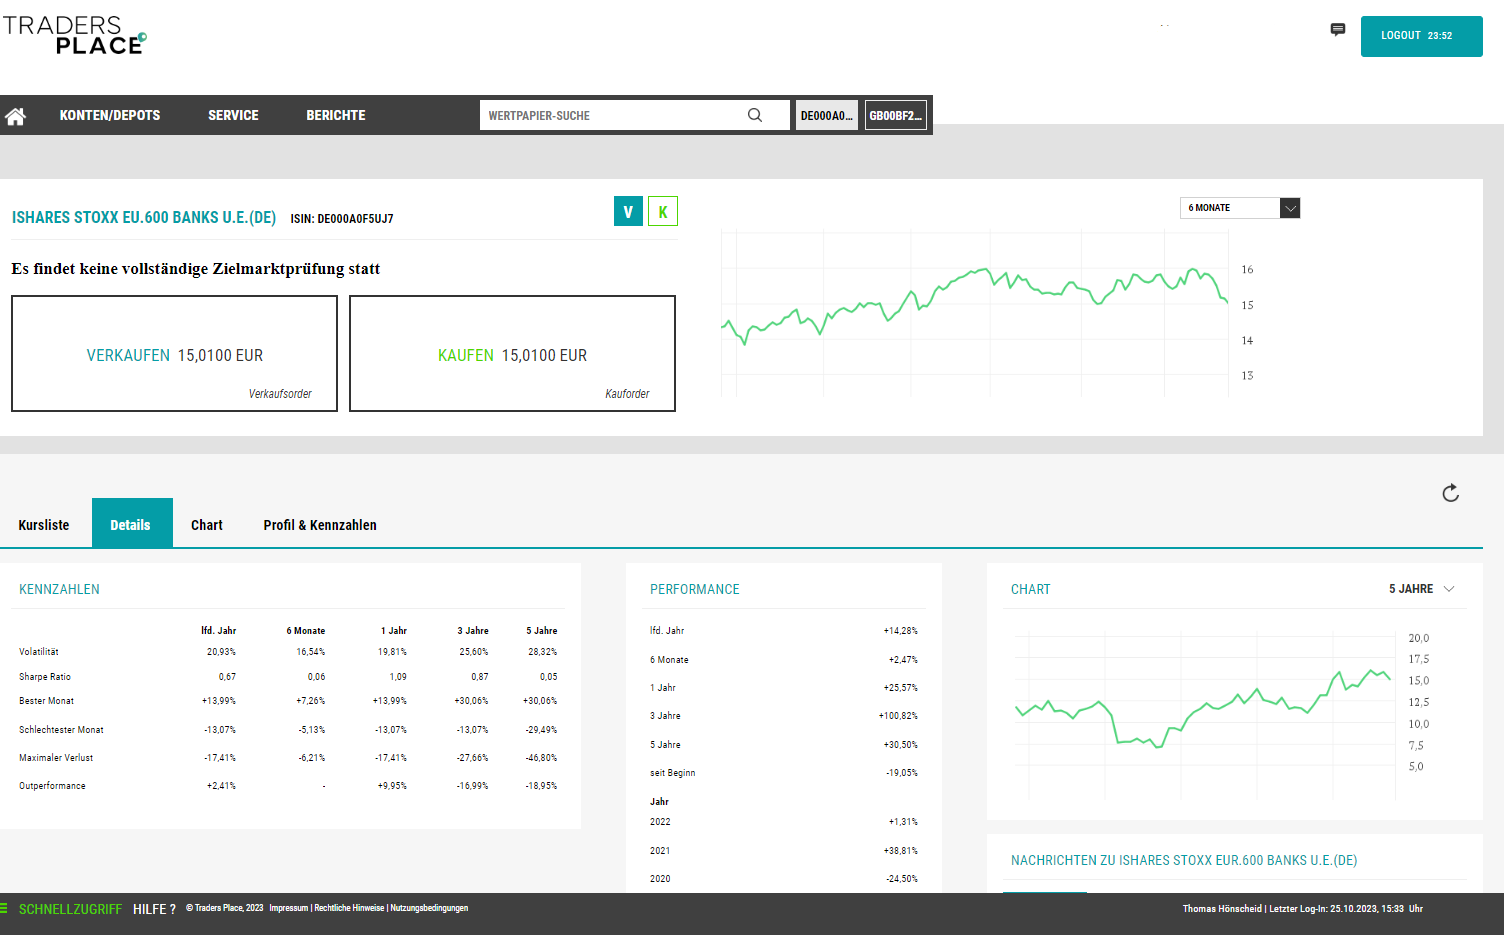The image size is (1504, 935).
Task: Open Berichte menu
Action: tap(336, 115)
